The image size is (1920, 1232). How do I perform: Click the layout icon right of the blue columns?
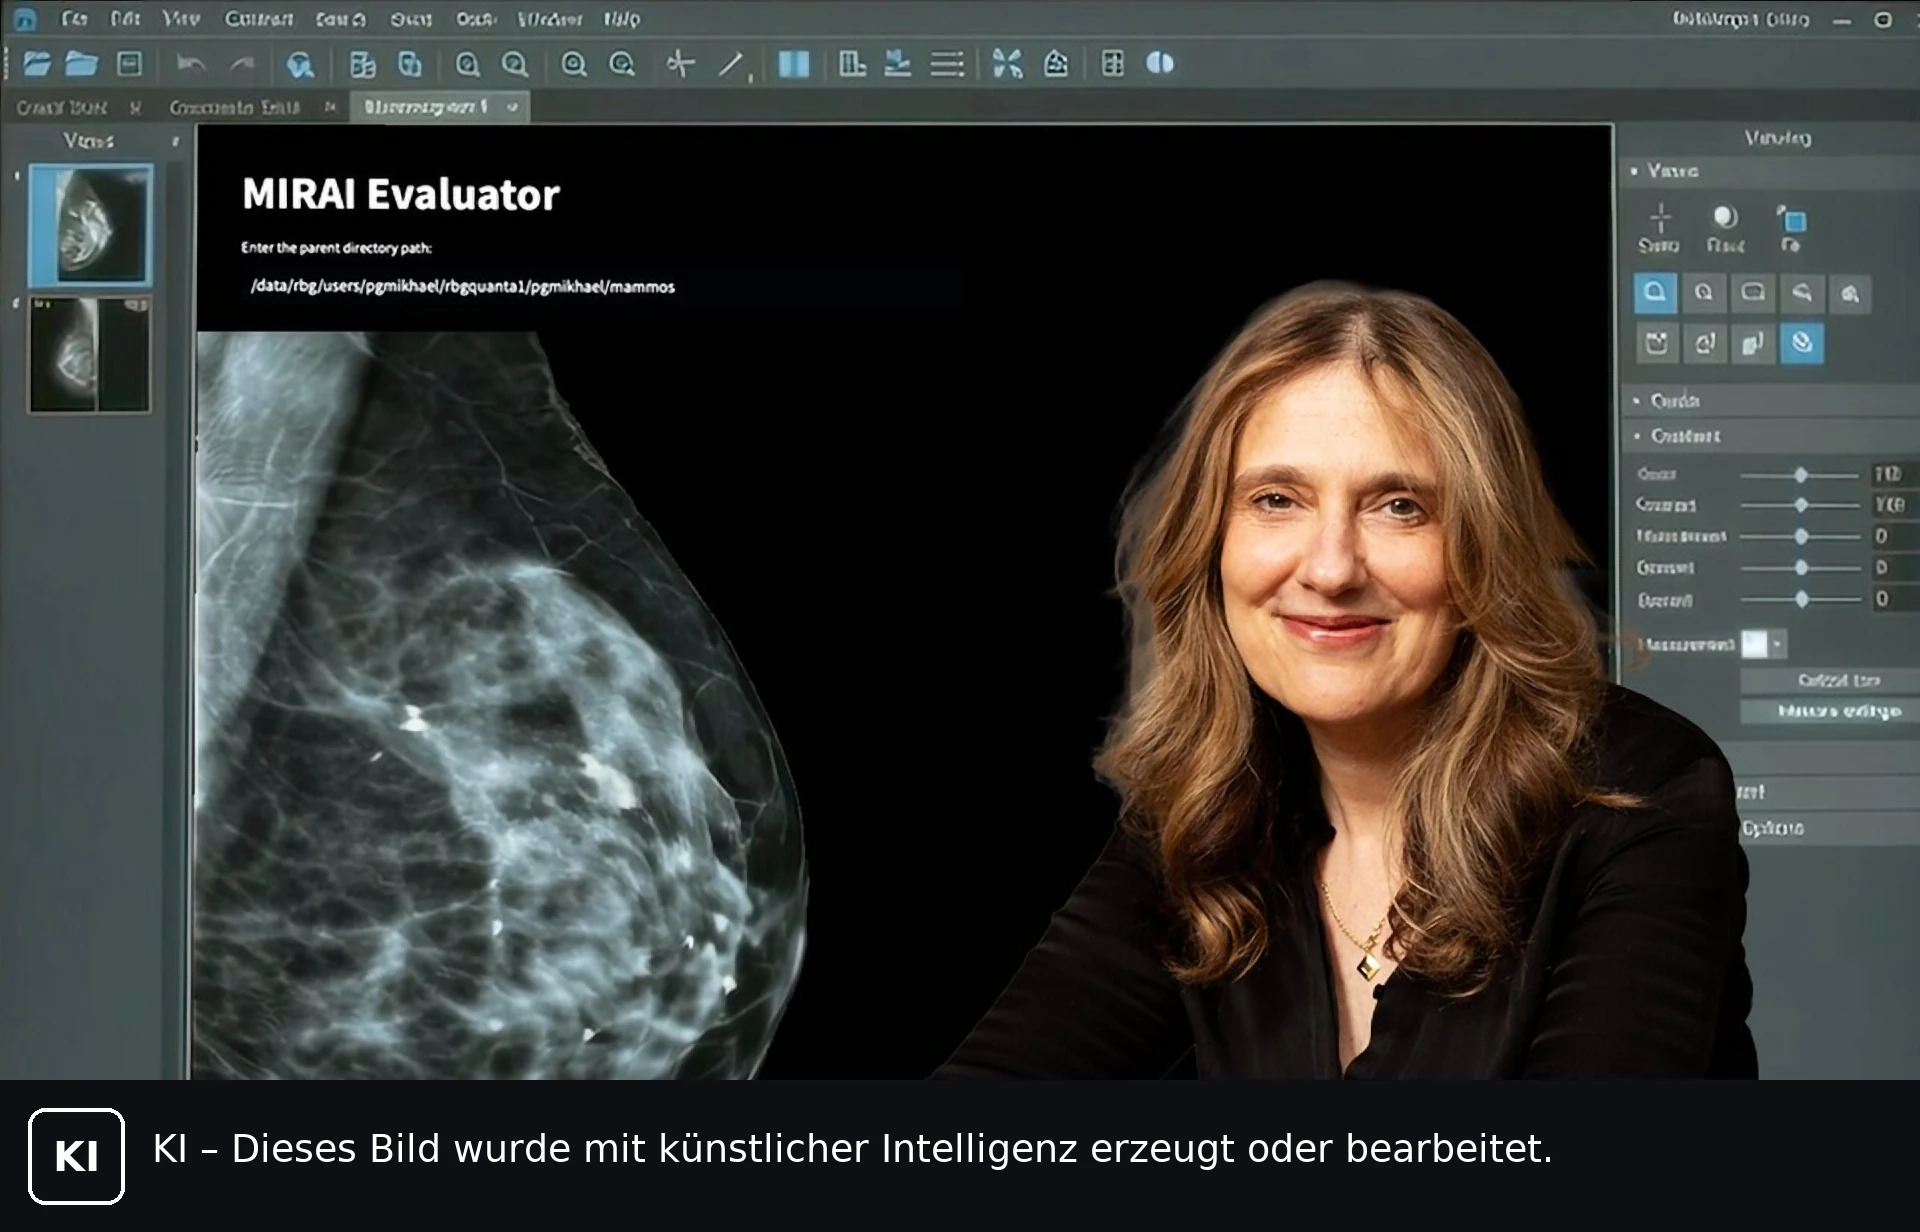pos(852,64)
